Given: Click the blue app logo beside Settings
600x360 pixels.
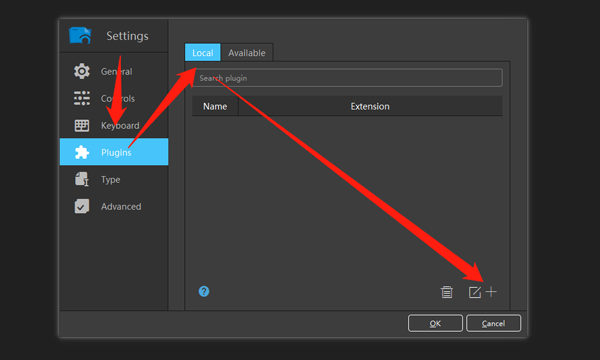Looking at the screenshot, I should (80, 36).
